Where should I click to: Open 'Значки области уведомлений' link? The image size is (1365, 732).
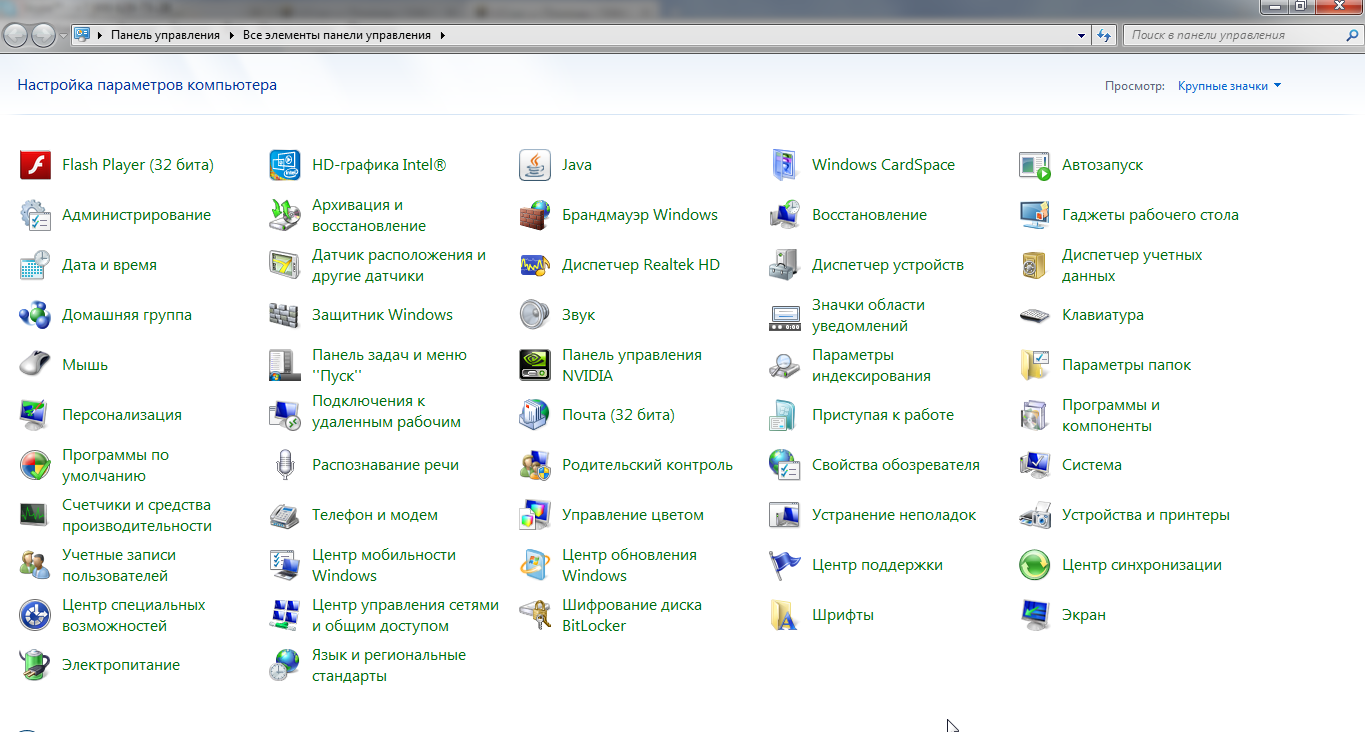(x=868, y=315)
